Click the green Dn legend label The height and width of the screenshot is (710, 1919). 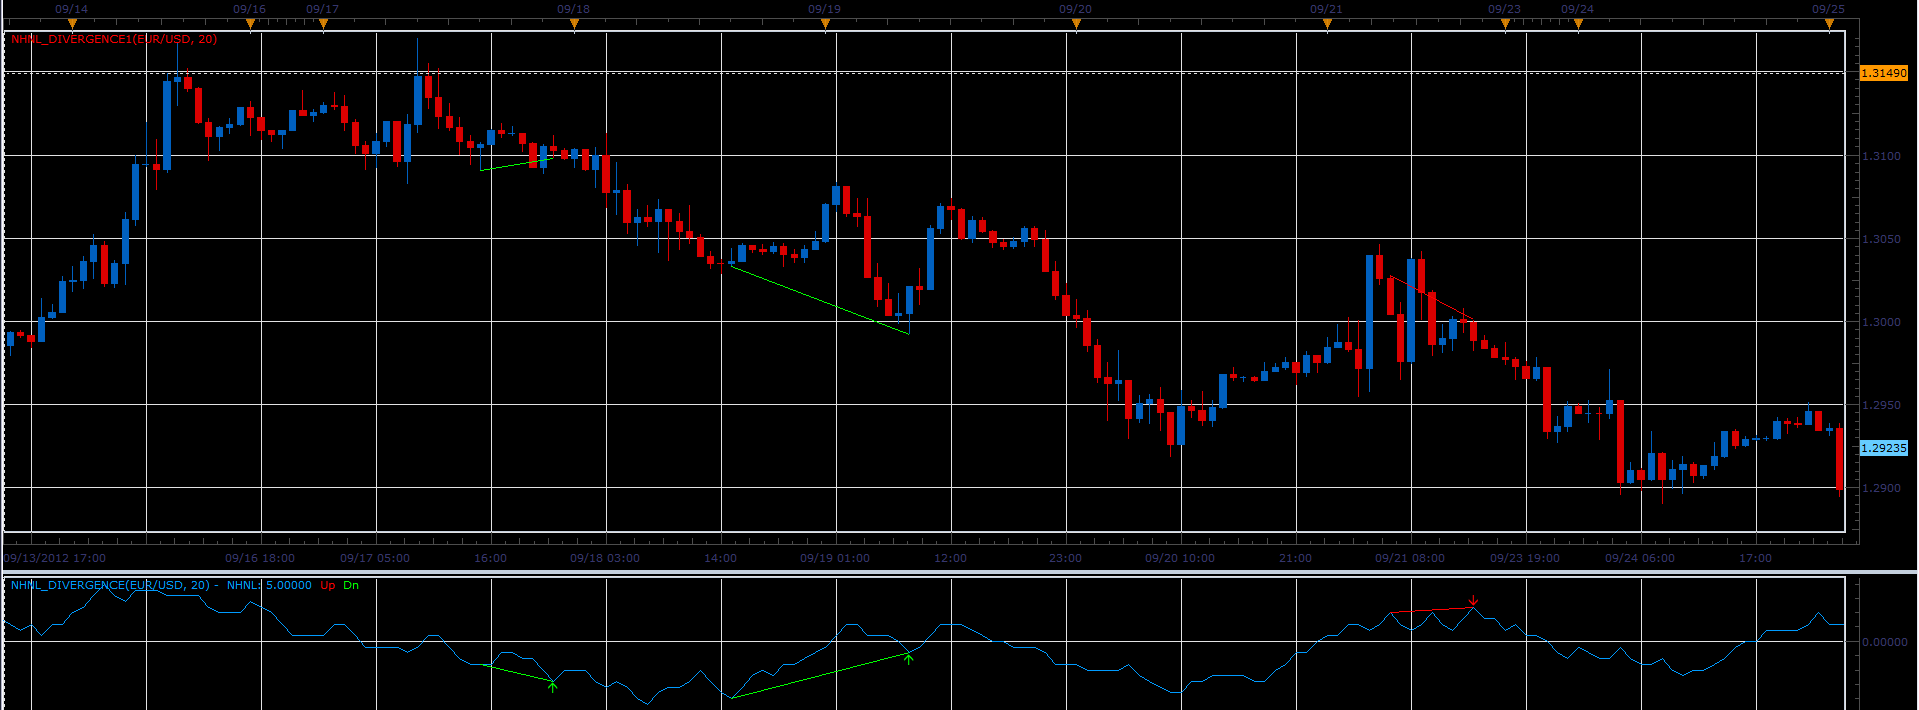click(x=351, y=585)
